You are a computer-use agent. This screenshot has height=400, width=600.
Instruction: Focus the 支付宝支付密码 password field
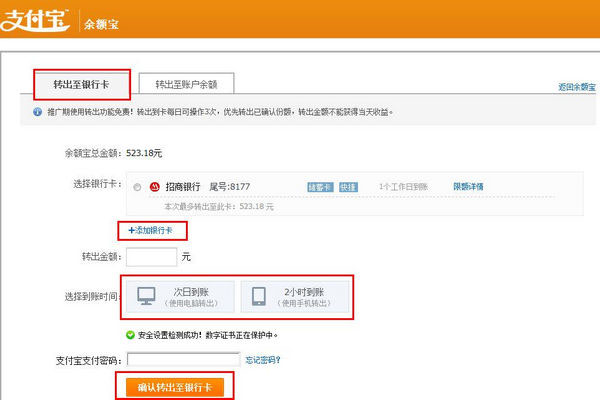pos(183,360)
